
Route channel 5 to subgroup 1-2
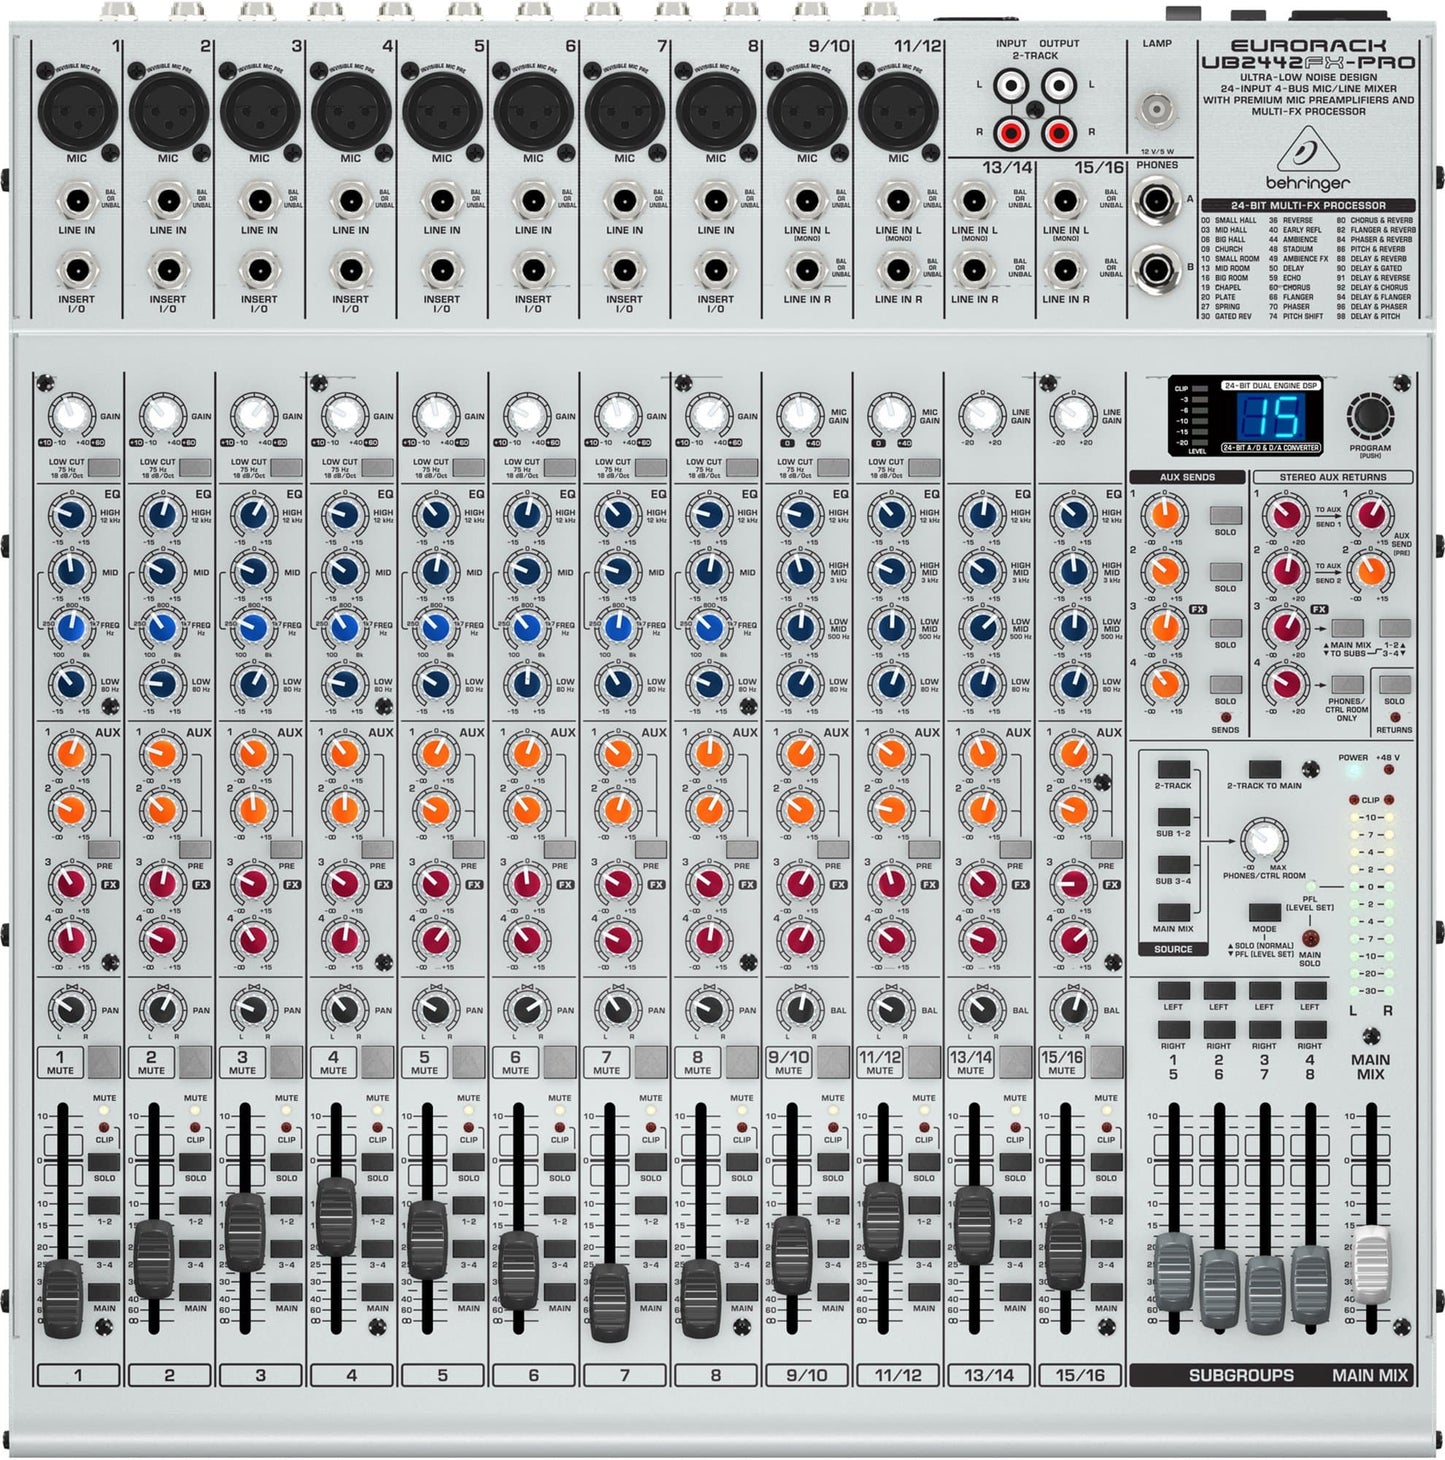click(468, 1205)
